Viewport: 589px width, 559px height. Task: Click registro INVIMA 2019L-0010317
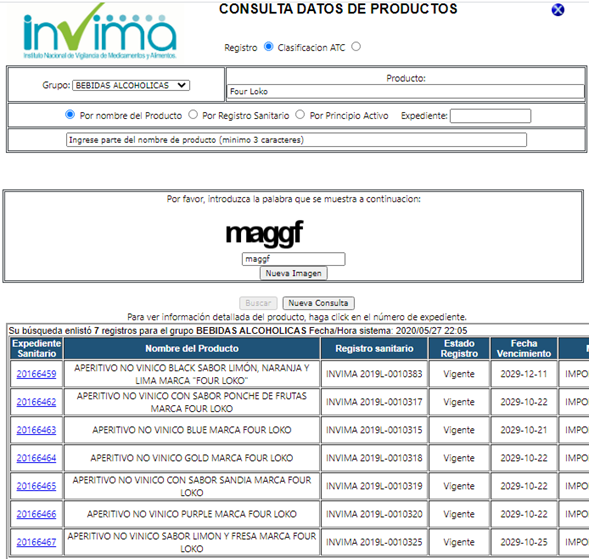pyautogui.click(x=374, y=402)
